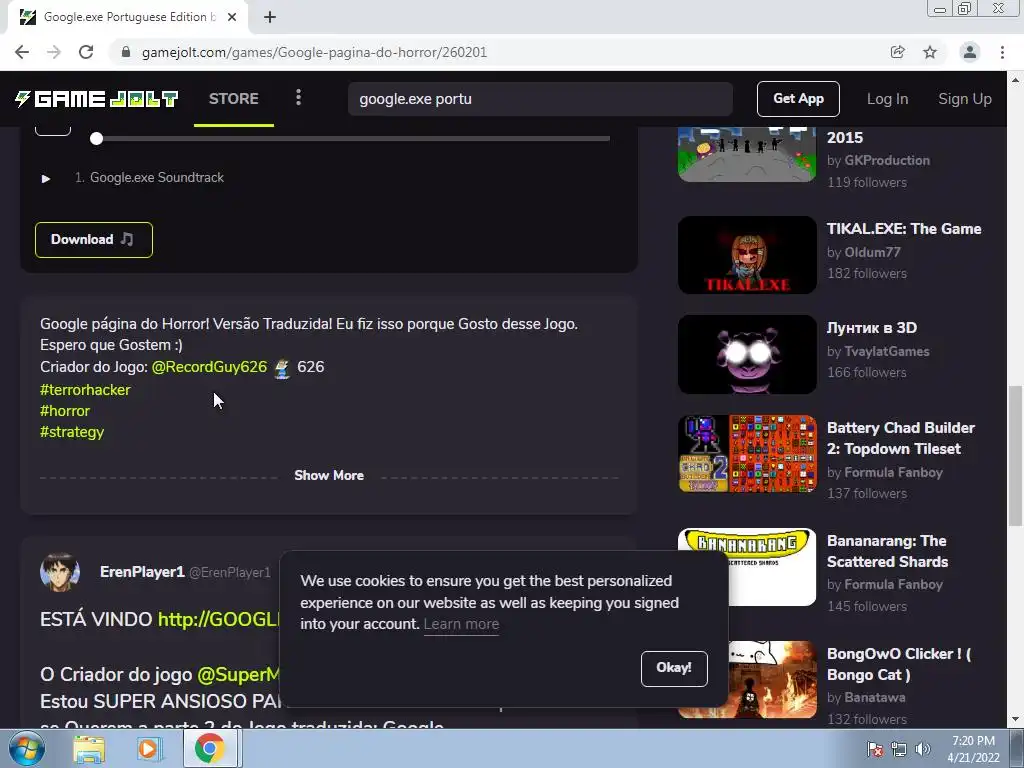Screen dimensions: 1024x768
Task: Open ErenPlayer1 avatar
Action: pos(59,572)
